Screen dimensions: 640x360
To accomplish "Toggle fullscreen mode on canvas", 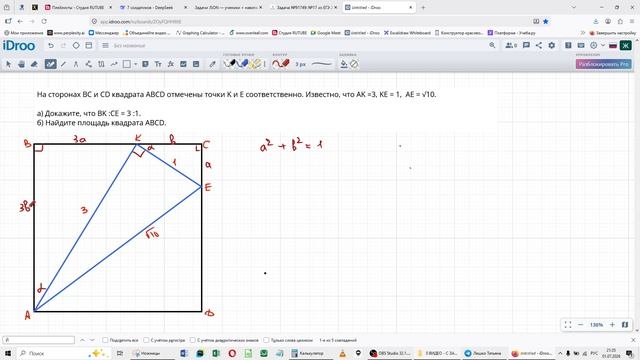I will point(568,325).
